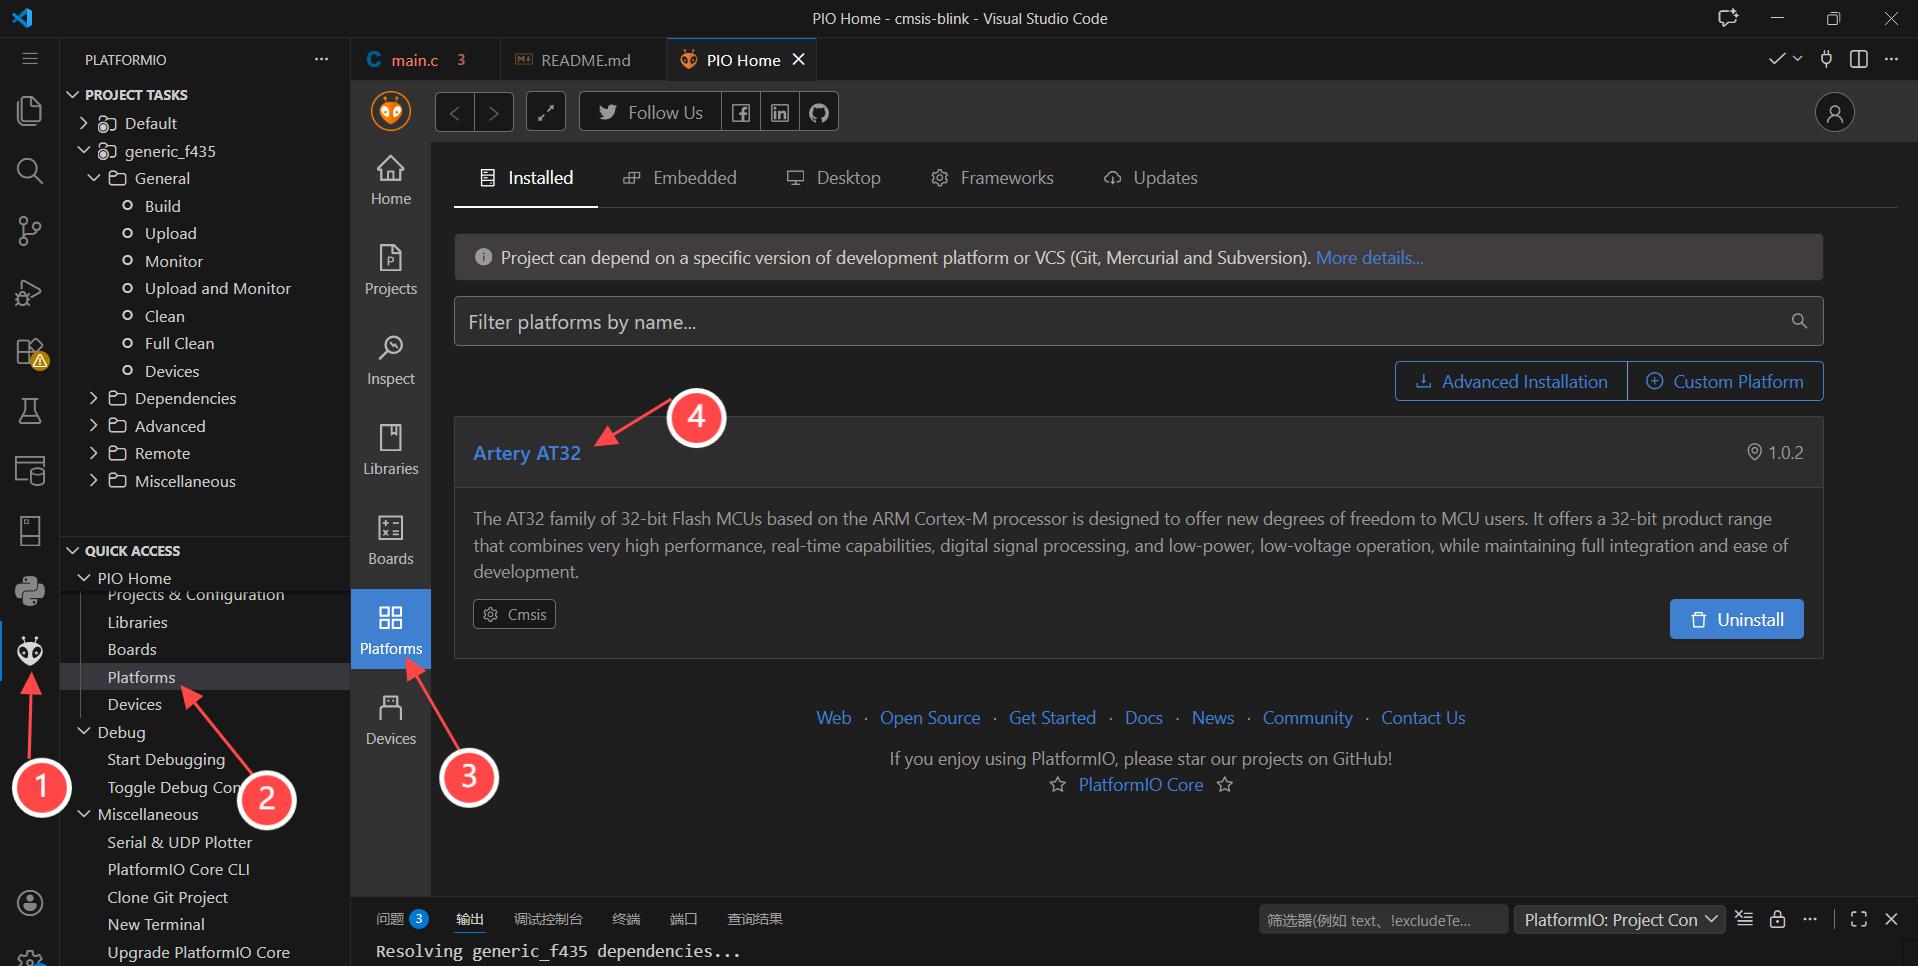Click the More details link

(1369, 258)
